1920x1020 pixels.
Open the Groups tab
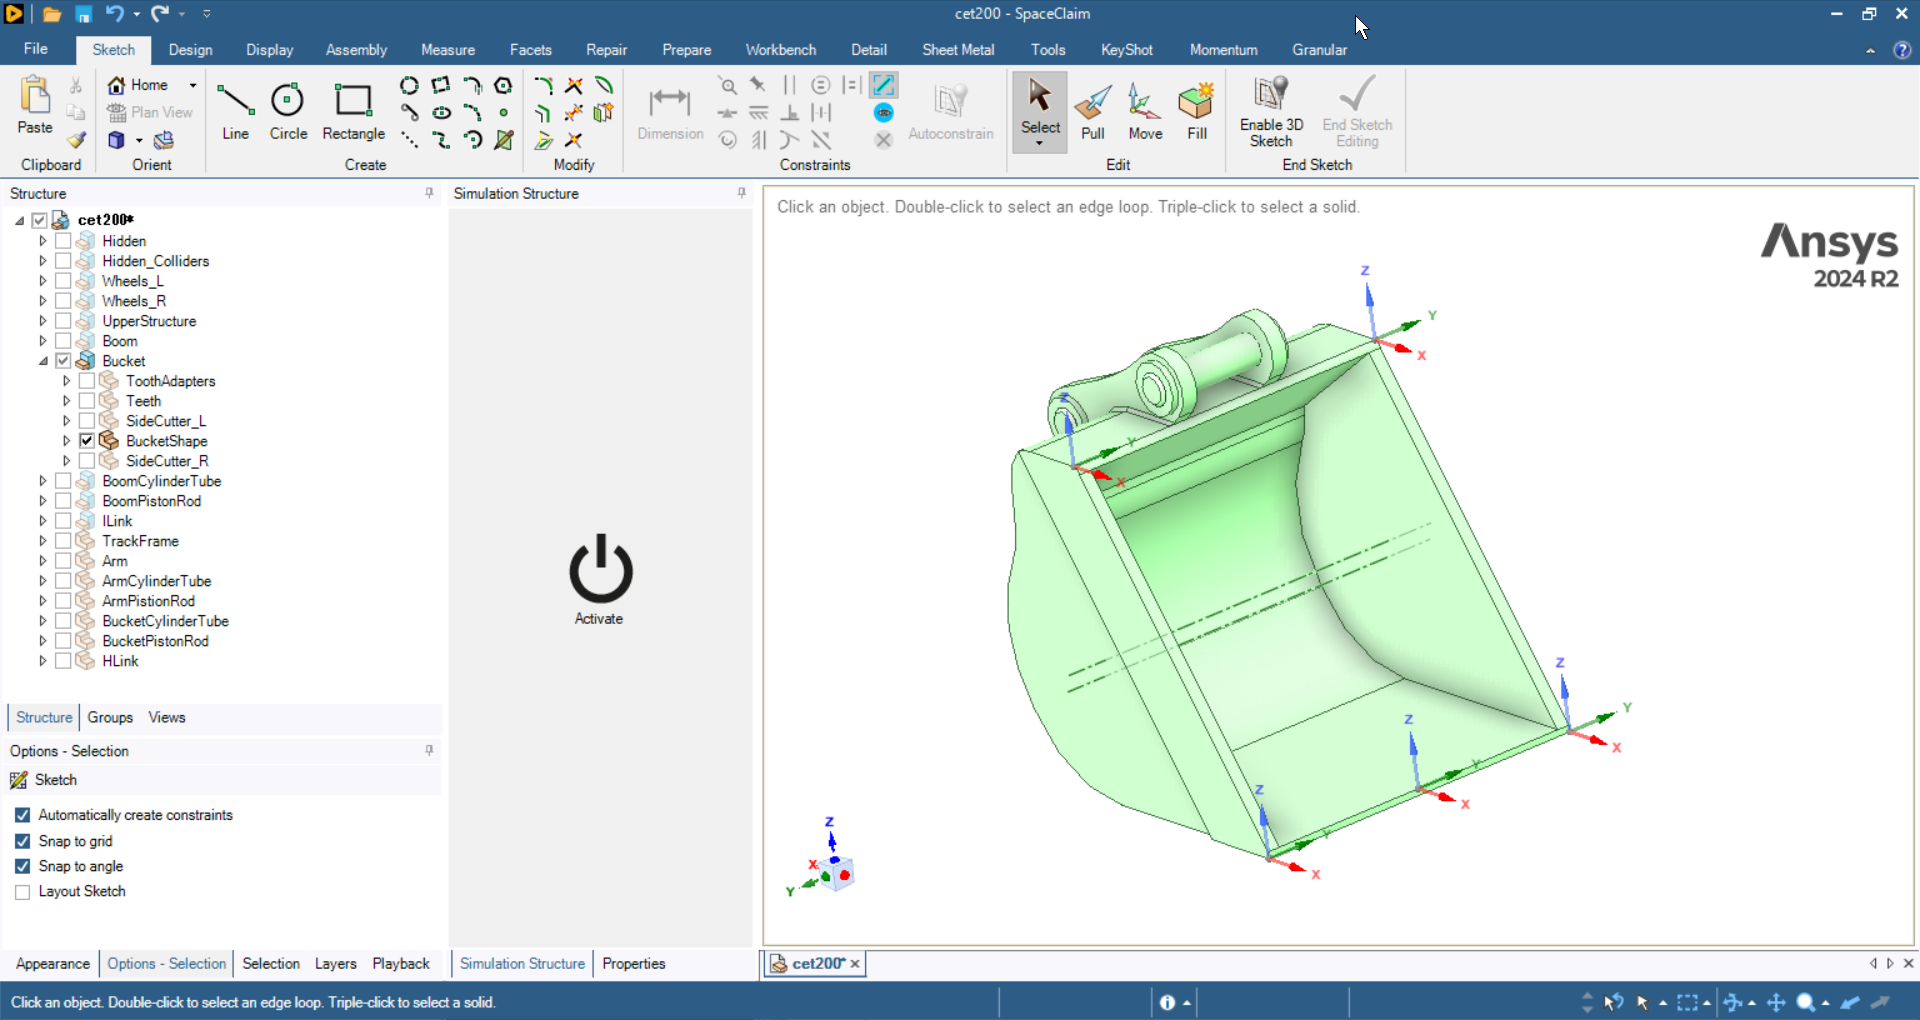[110, 718]
